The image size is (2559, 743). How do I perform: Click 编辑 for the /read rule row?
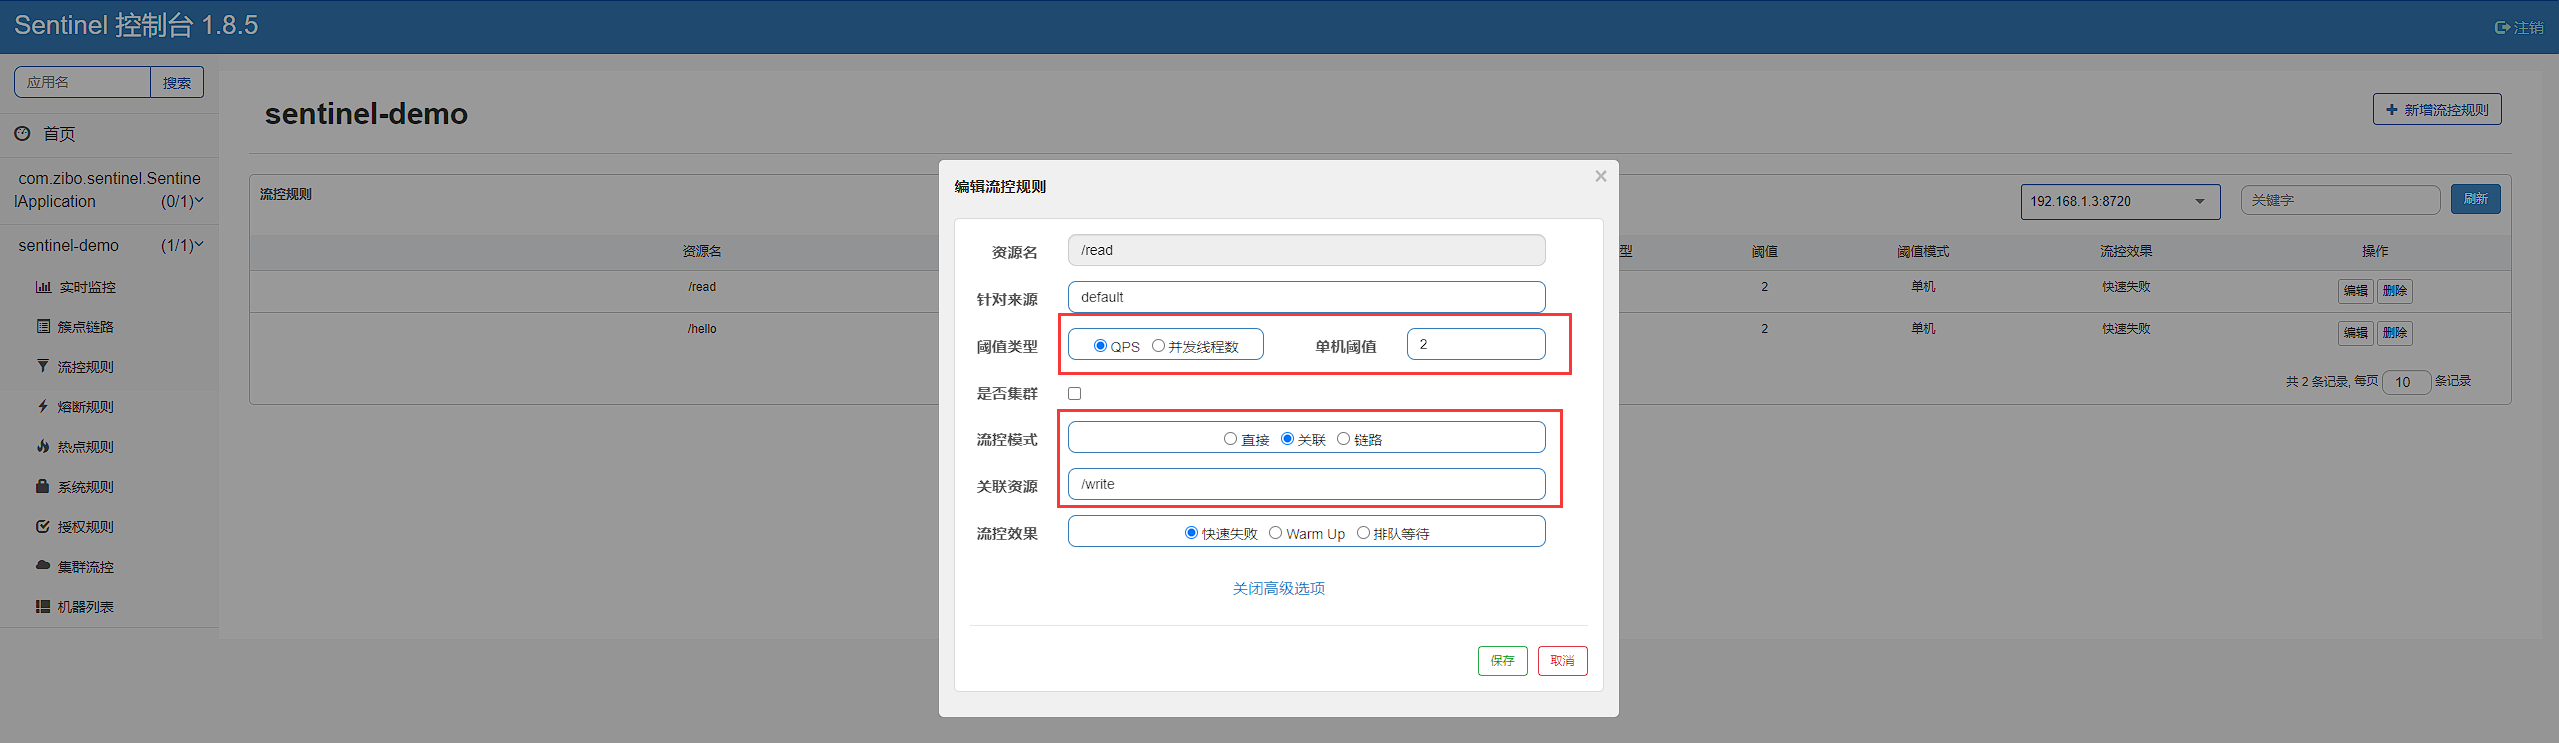2356,291
